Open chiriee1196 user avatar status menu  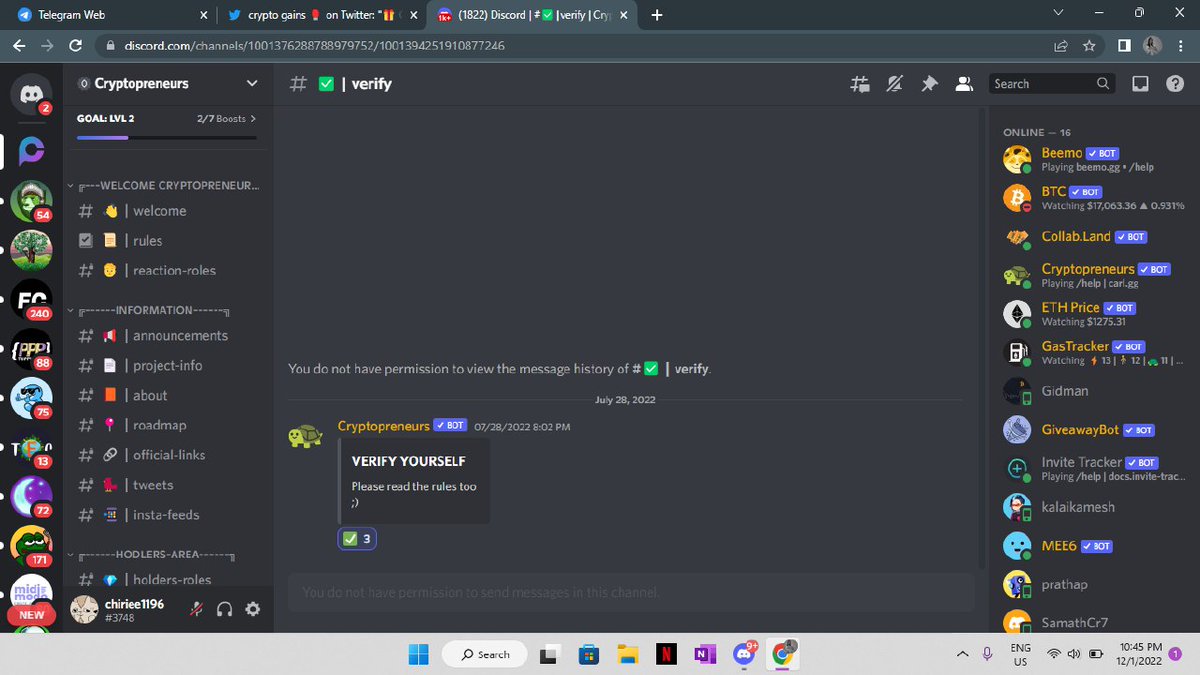tap(85, 609)
